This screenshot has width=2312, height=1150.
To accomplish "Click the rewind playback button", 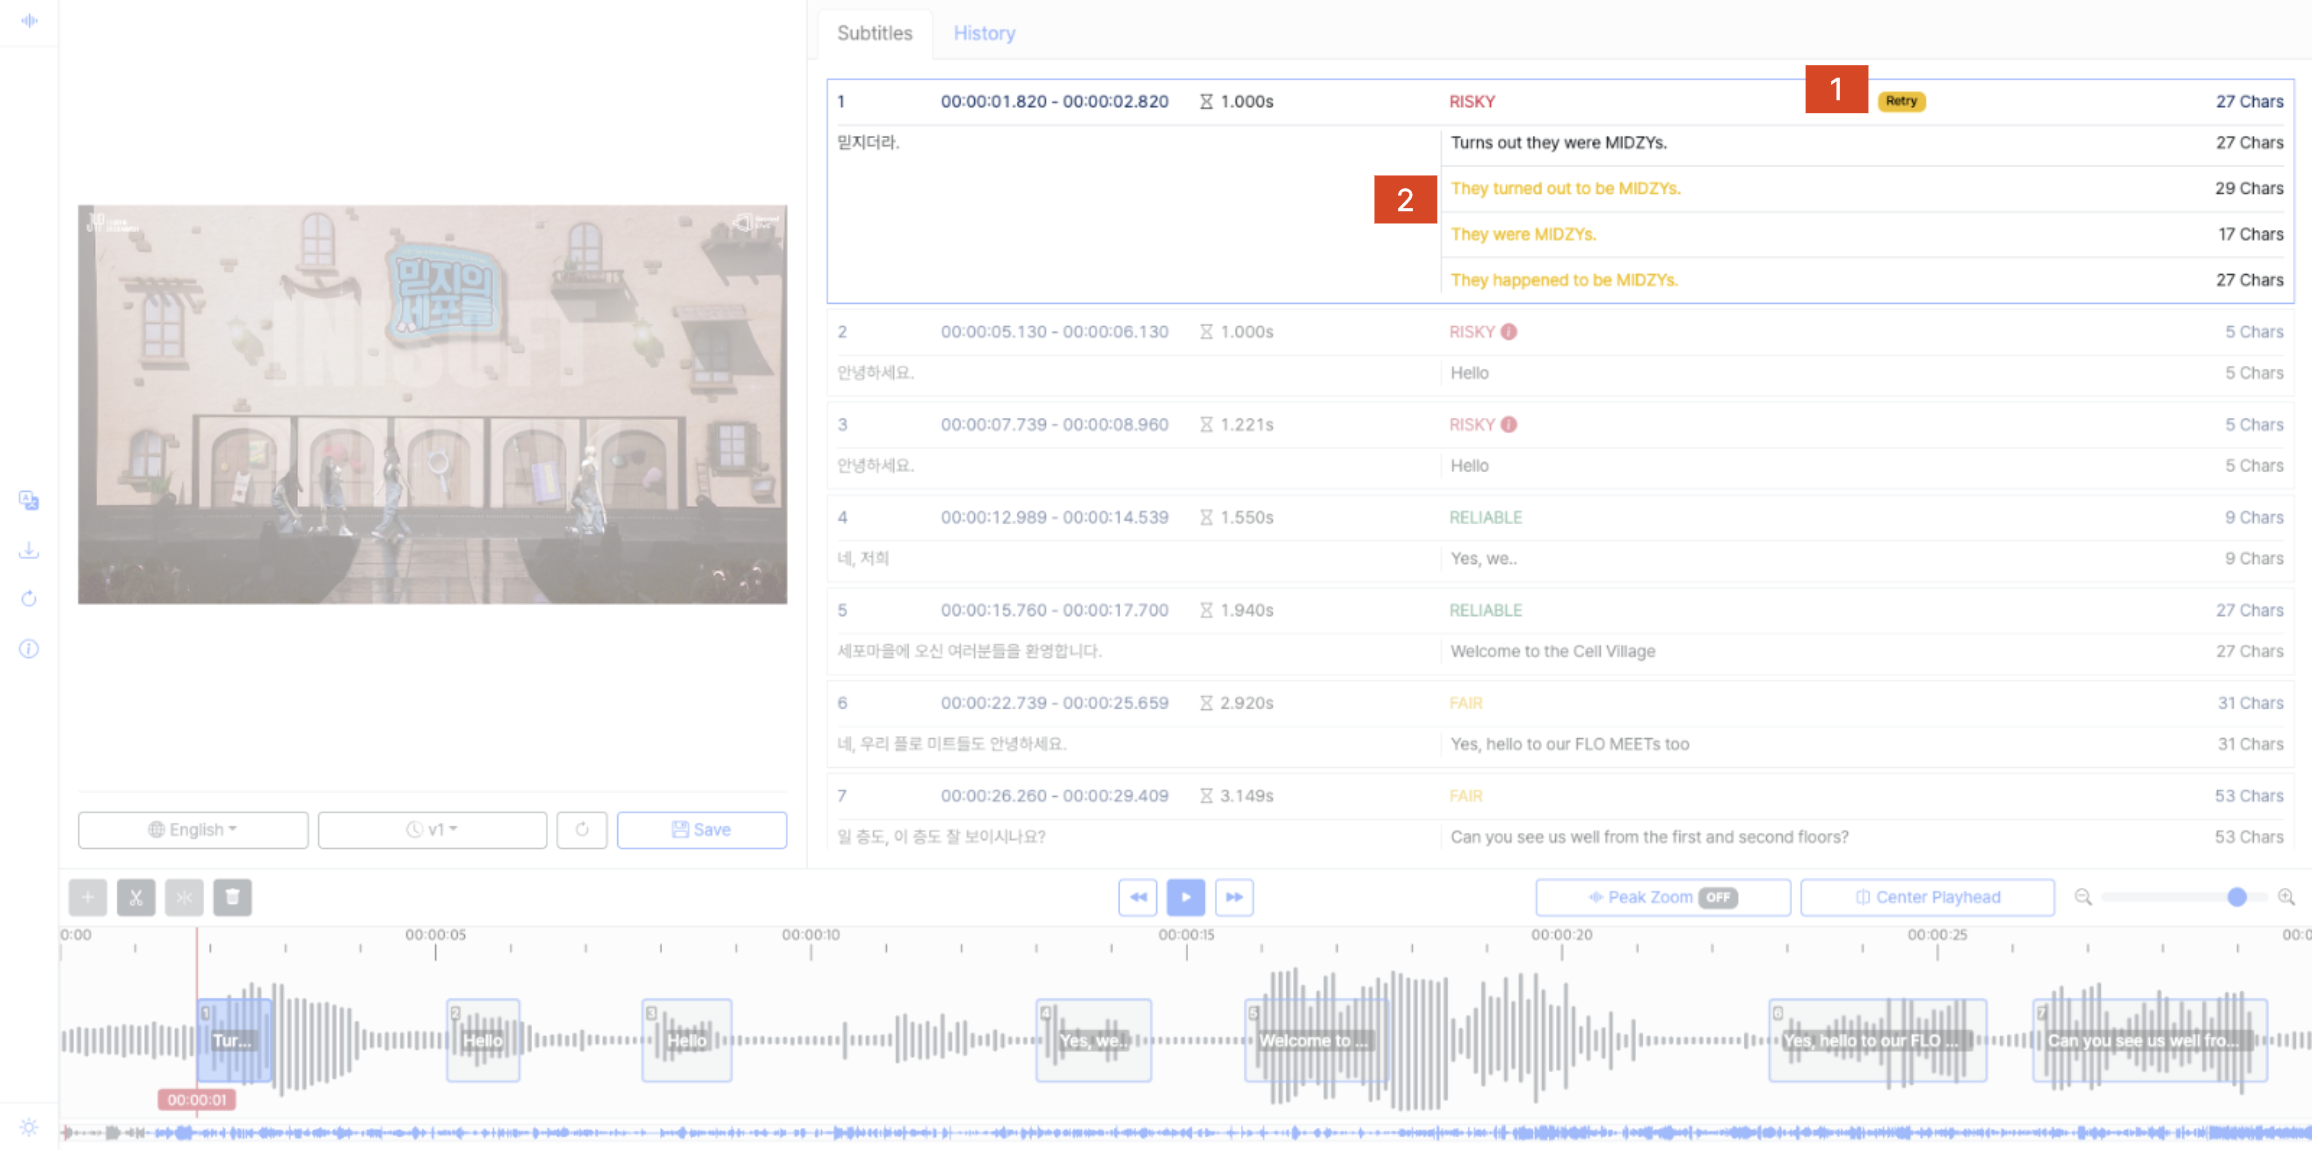I will (x=1138, y=897).
